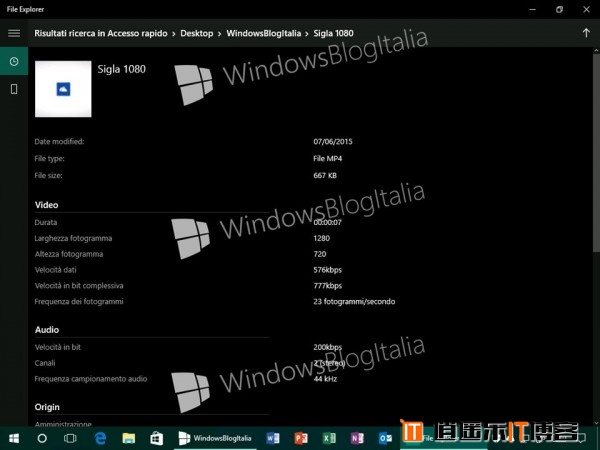The image size is (600, 450).
Task: Expand the chevron after WindowsBlogItalia breadcrumb
Action: [307, 34]
